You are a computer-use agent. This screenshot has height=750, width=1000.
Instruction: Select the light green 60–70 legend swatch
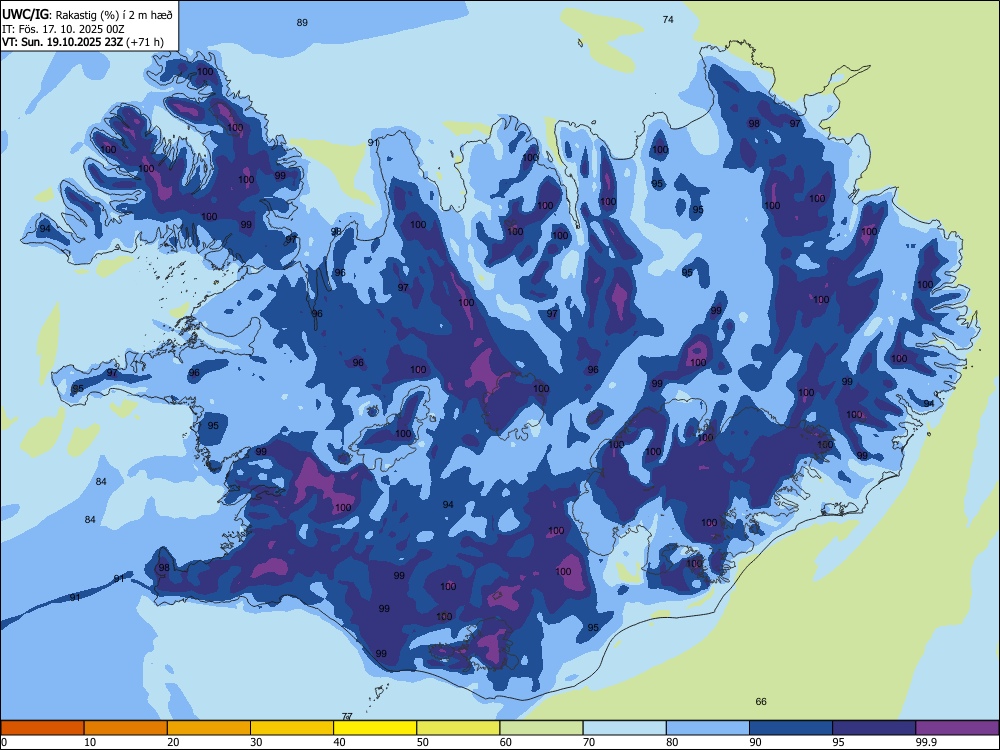[541, 728]
